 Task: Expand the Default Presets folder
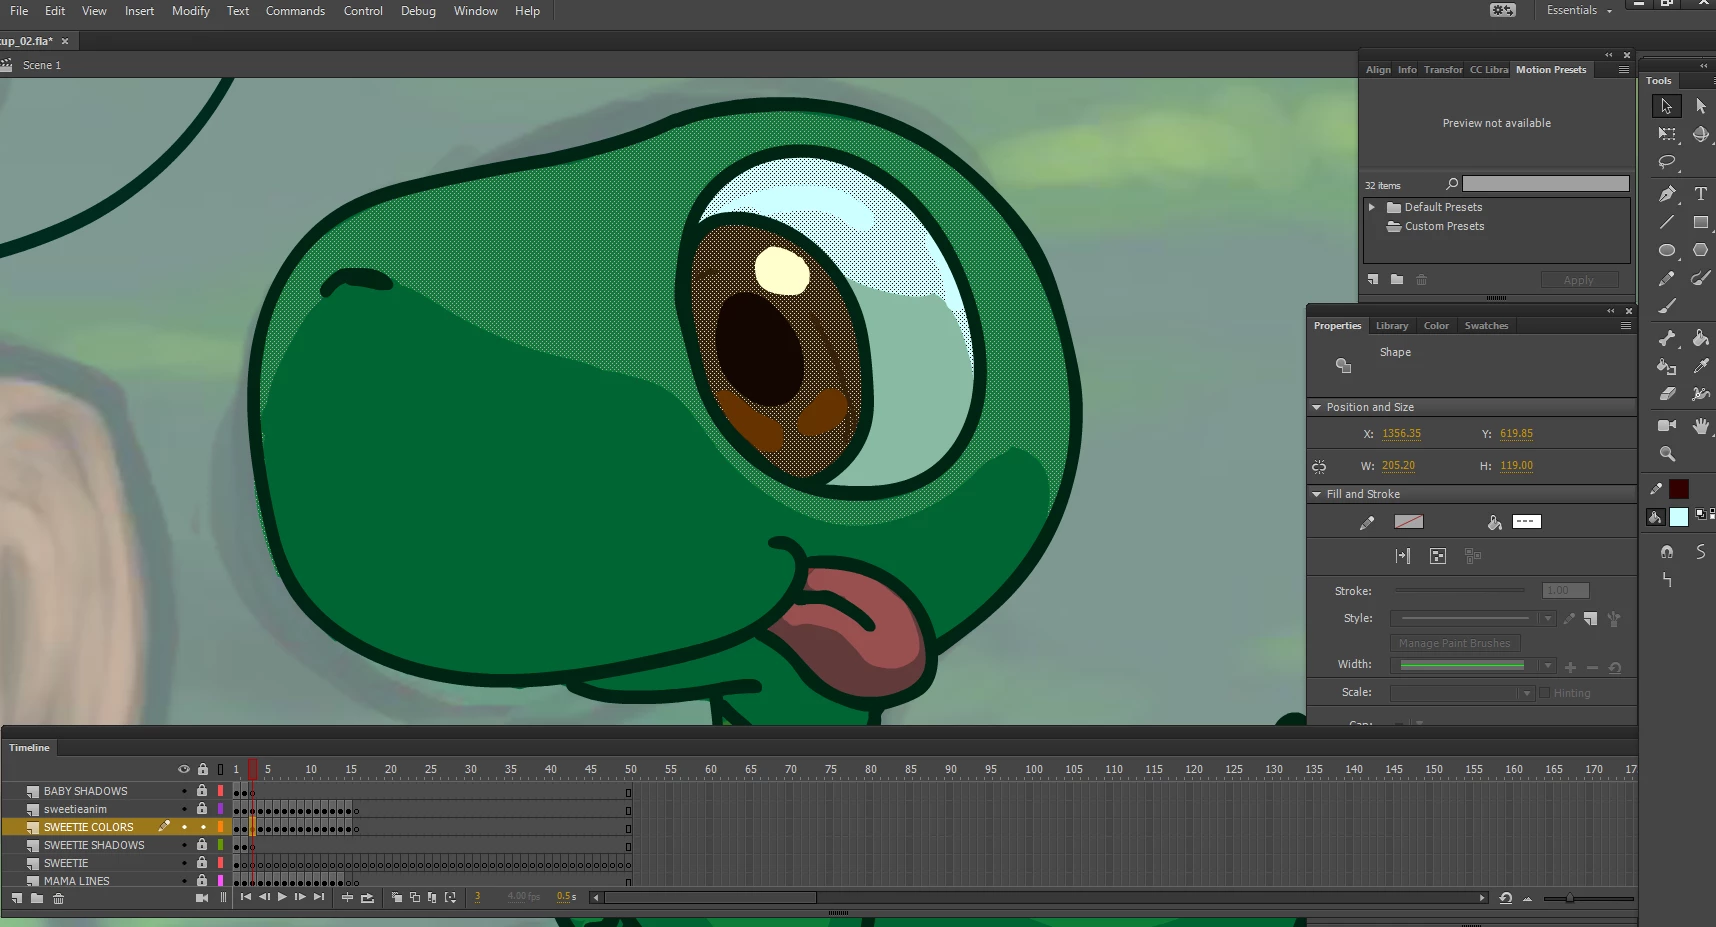pyautogui.click(x=1372, y=207)
